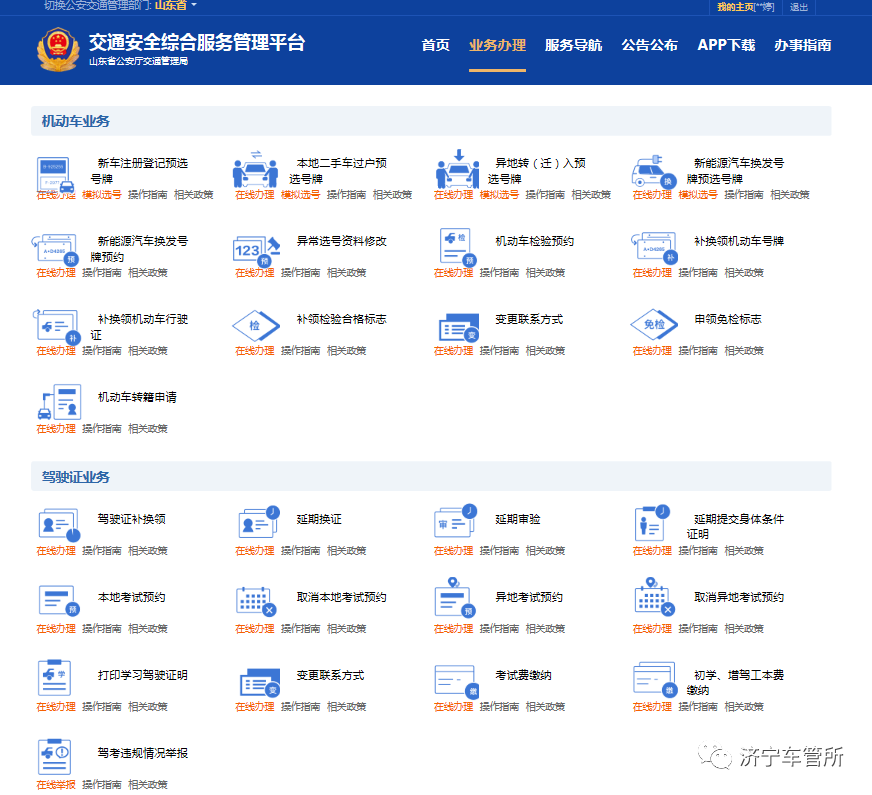
Task: Expand the 山东省 province dropdown
Action: [175, 5]
